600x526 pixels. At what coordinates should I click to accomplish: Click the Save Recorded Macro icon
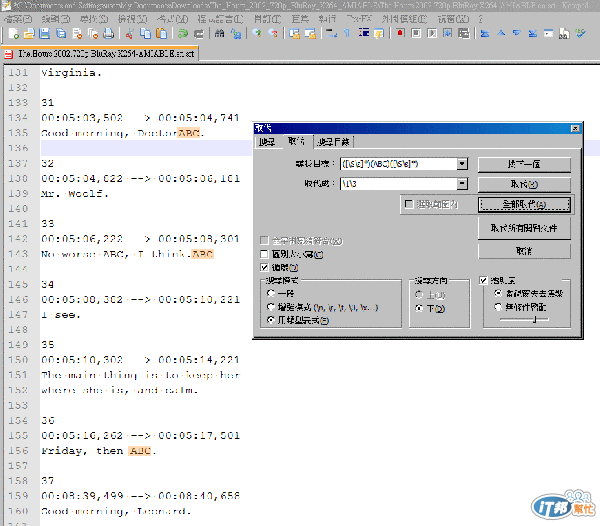point(463,34)
